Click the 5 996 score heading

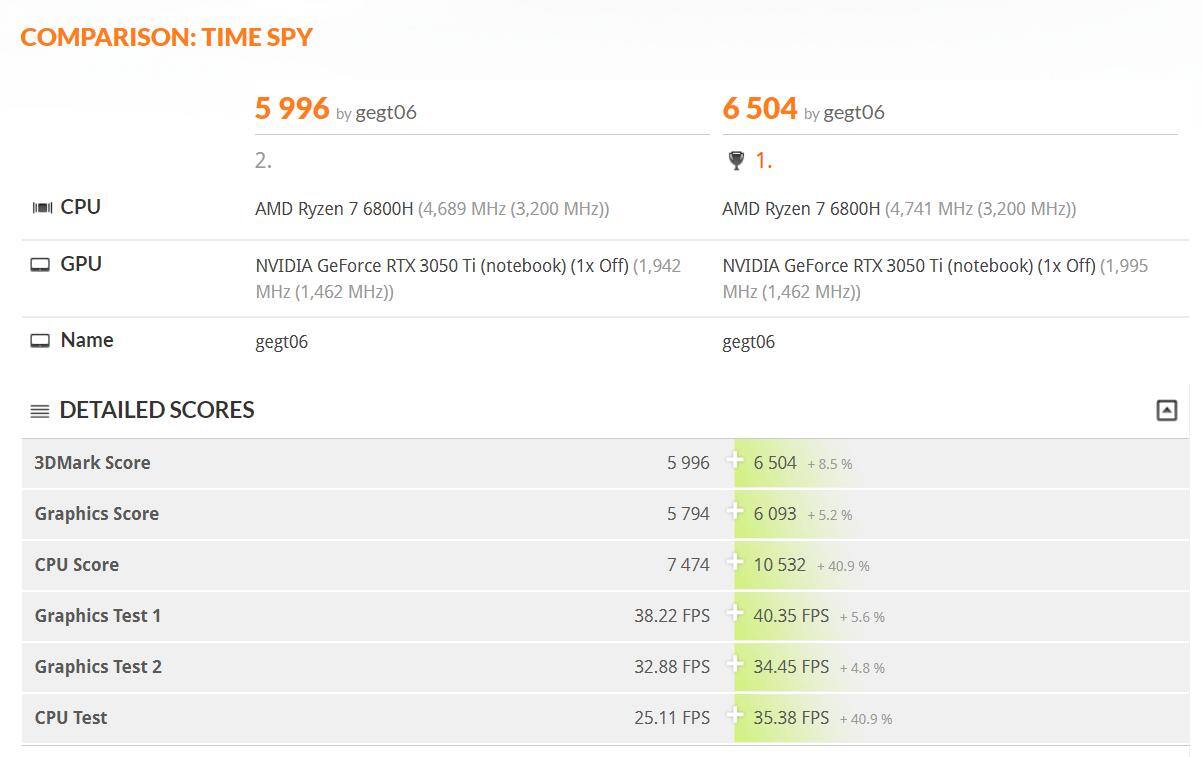pyautogui.click(x=291, y=108)
